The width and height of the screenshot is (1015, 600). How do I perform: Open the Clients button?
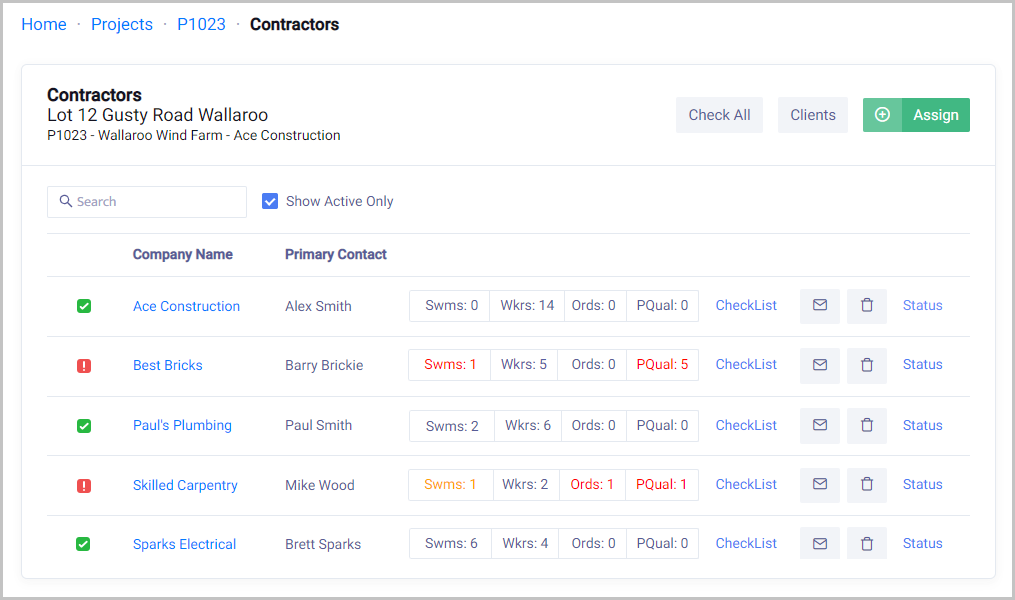coord(812,115)
